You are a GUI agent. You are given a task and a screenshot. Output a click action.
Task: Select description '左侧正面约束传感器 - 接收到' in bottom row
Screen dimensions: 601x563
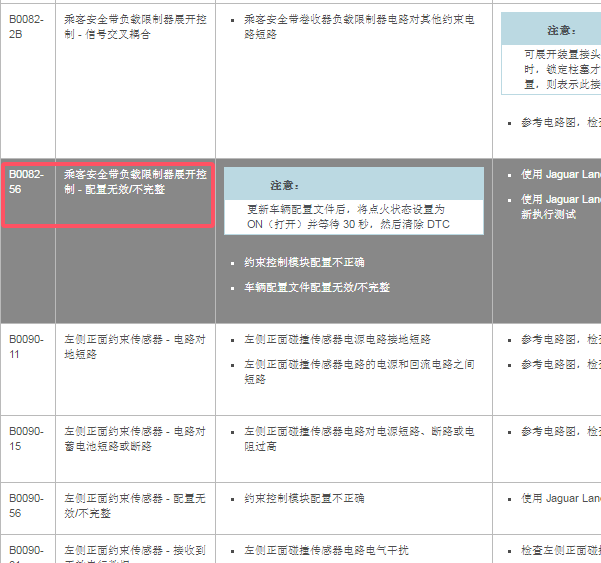pyautogui.click(x=135, y=550)
